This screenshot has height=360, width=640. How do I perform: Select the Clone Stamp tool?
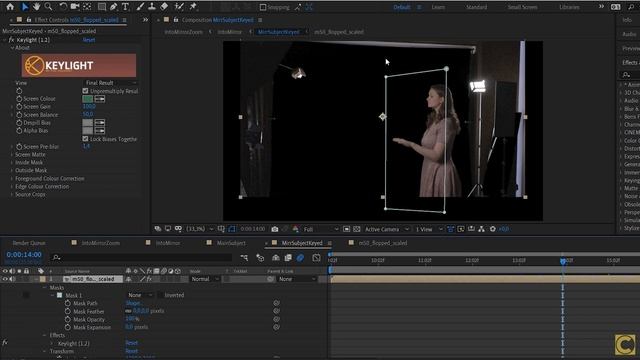[152, 7]
